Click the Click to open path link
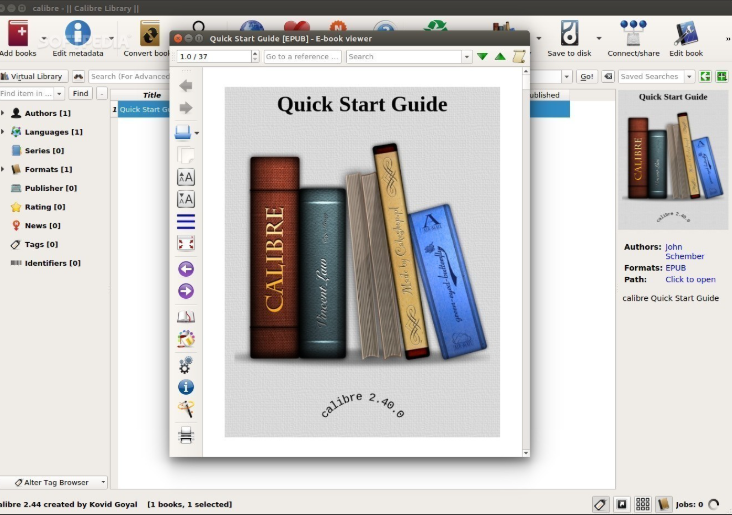732x515 pixels. [x=690, y=279]
